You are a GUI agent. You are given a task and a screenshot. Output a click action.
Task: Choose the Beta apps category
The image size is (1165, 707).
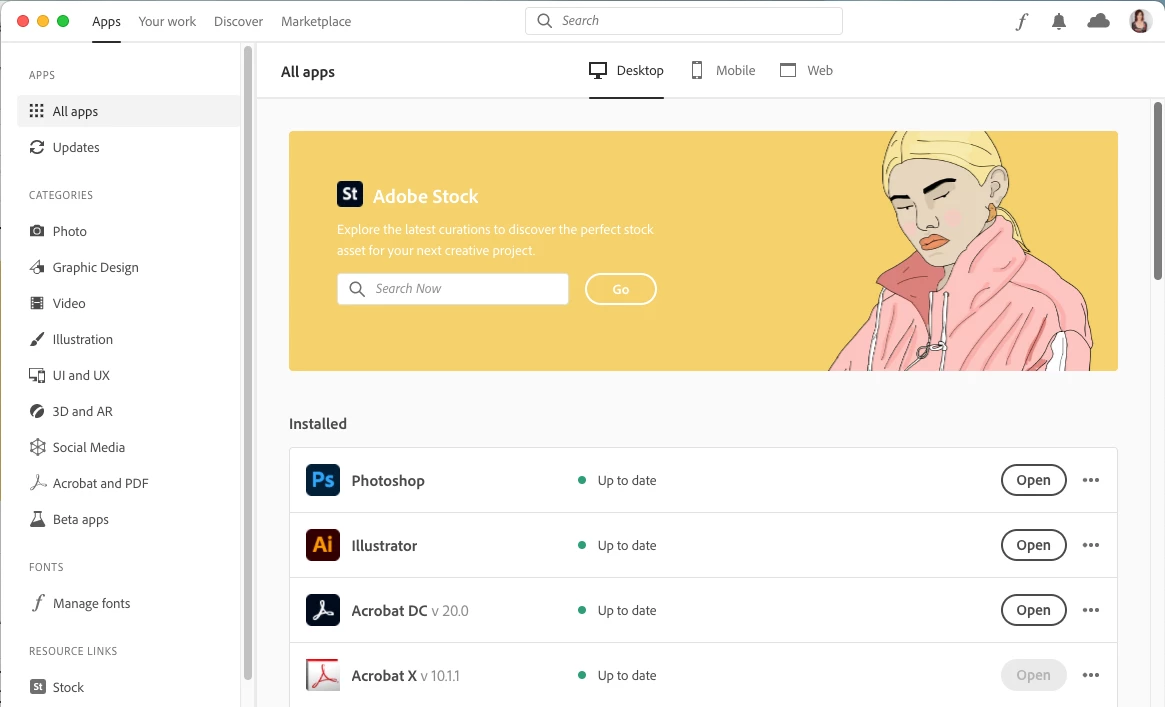[x=68, y=519]
